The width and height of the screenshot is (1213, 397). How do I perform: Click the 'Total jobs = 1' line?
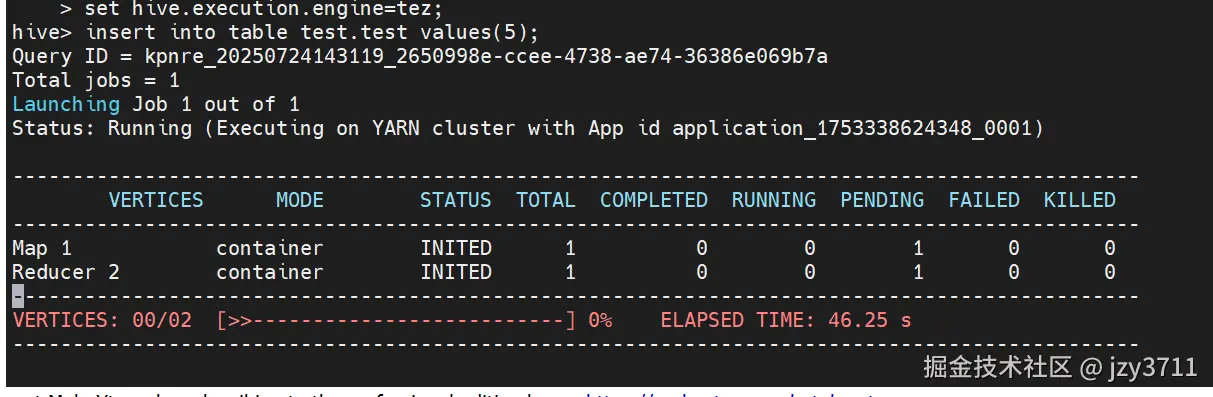point(95,80)
